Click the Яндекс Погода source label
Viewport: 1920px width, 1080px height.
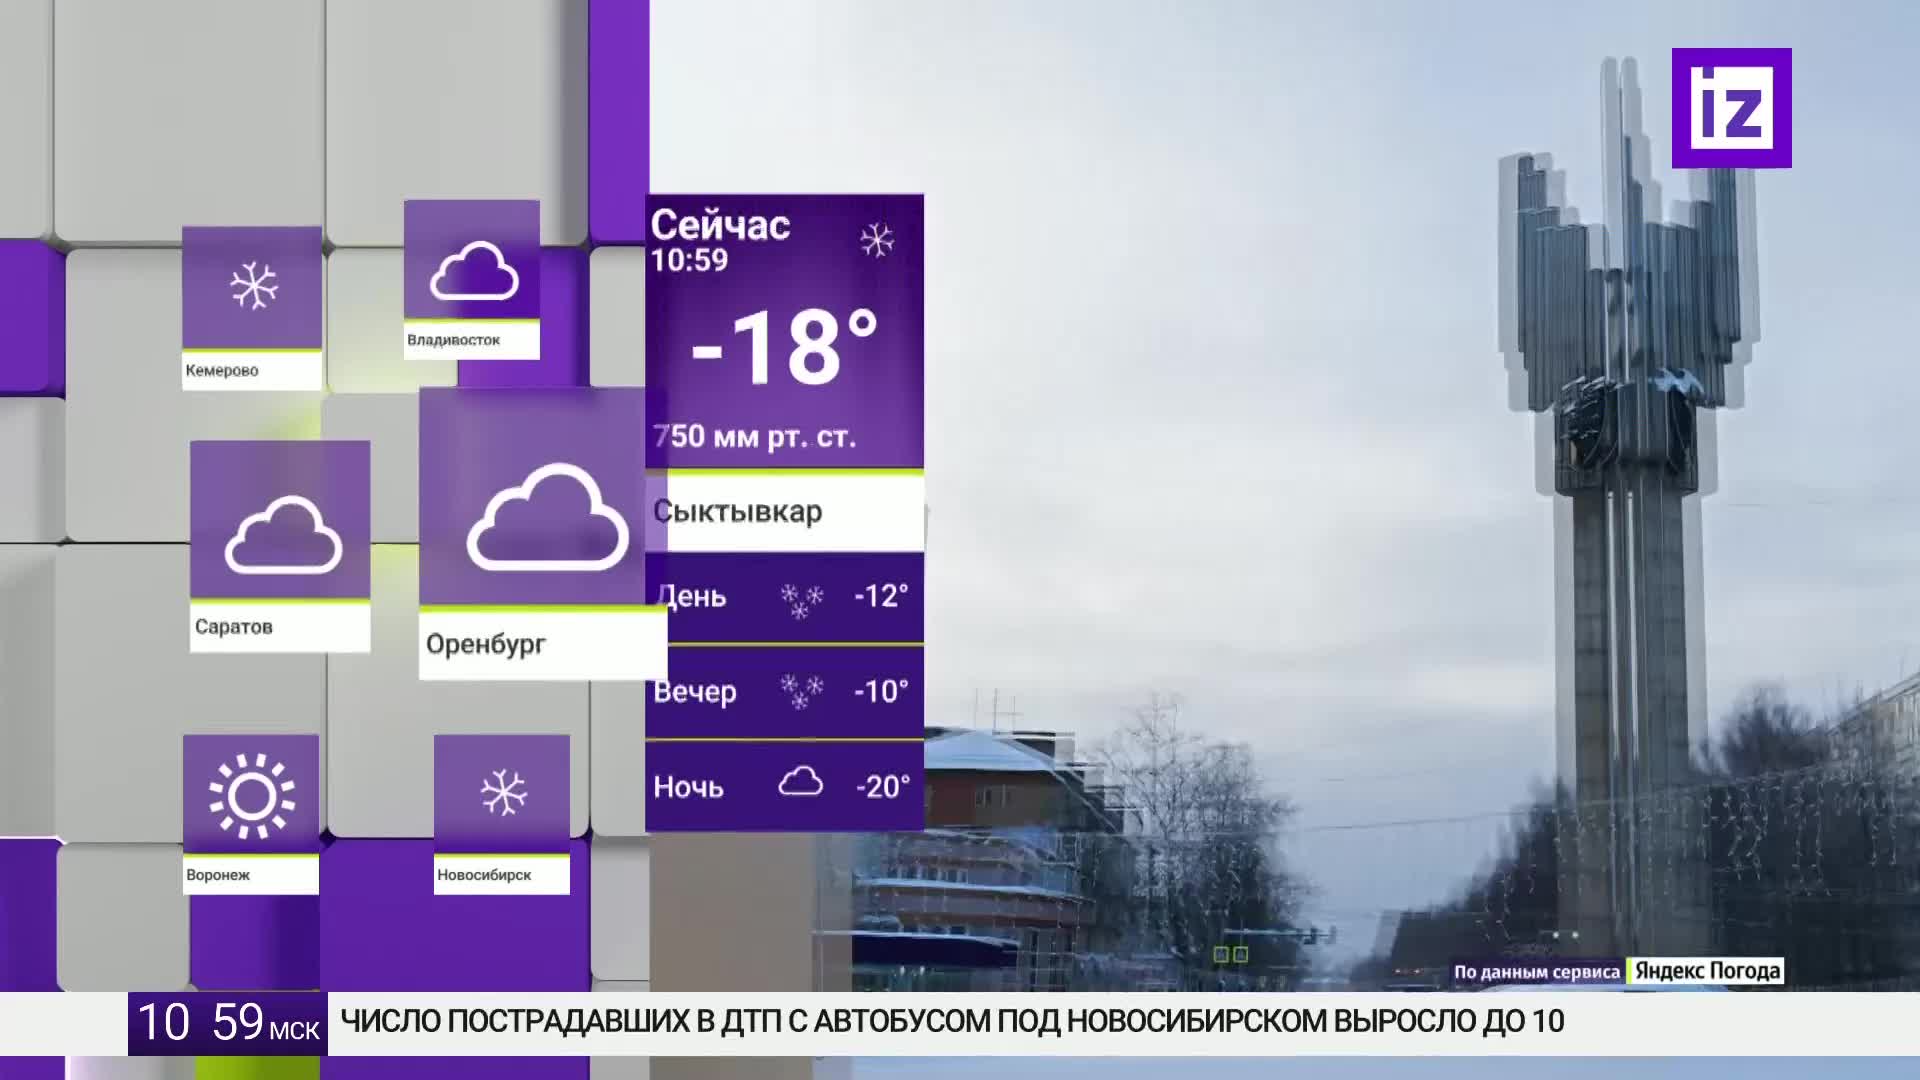[x=1707, y=971]
